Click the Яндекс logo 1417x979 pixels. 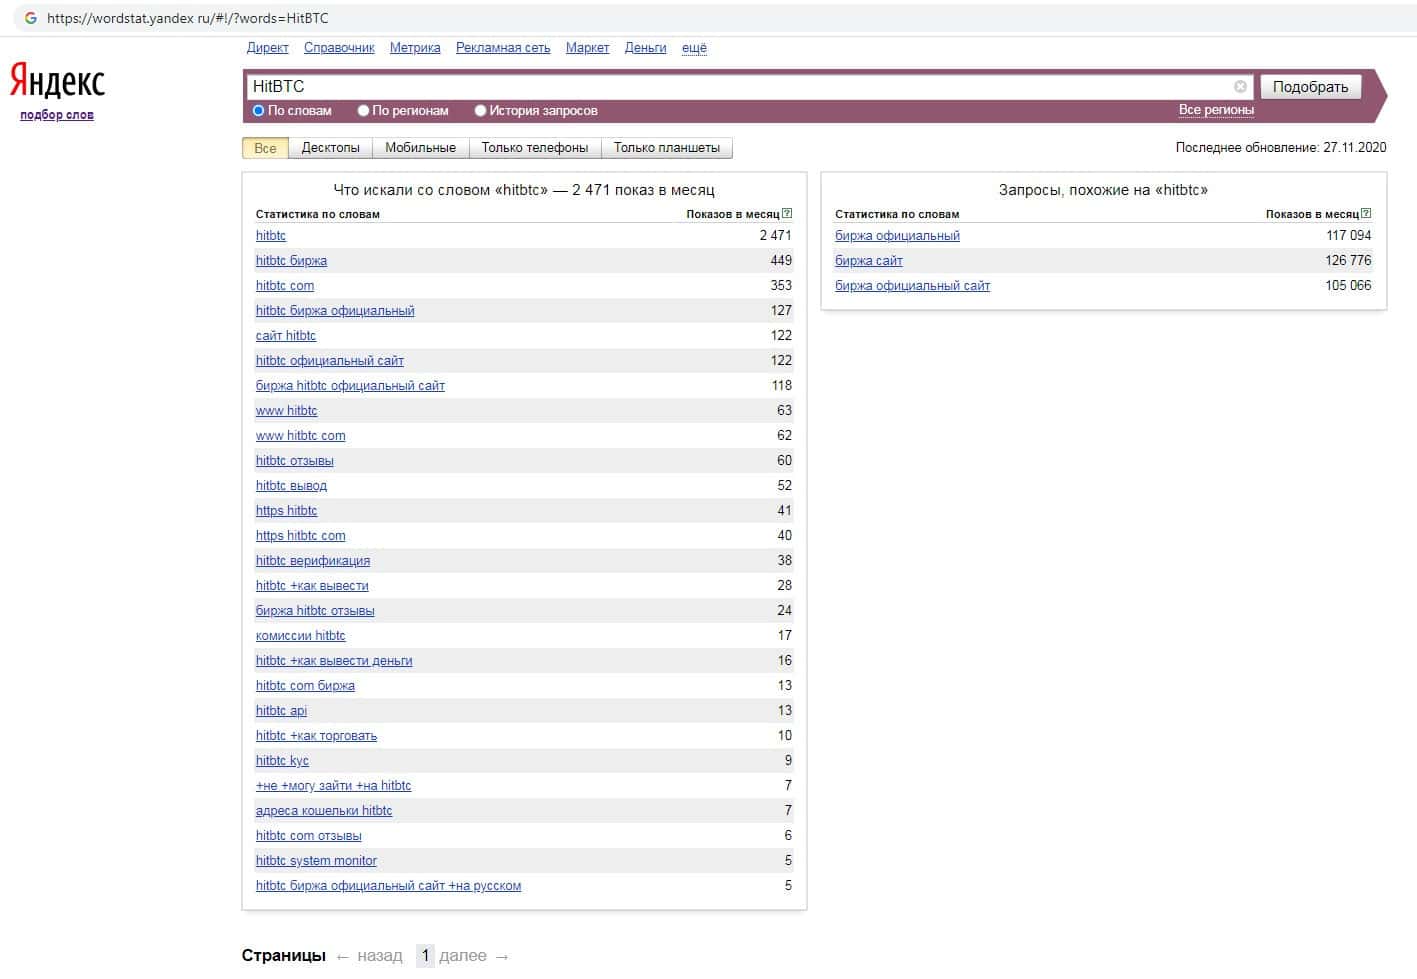pyautogui.click(x=57, y=81)
